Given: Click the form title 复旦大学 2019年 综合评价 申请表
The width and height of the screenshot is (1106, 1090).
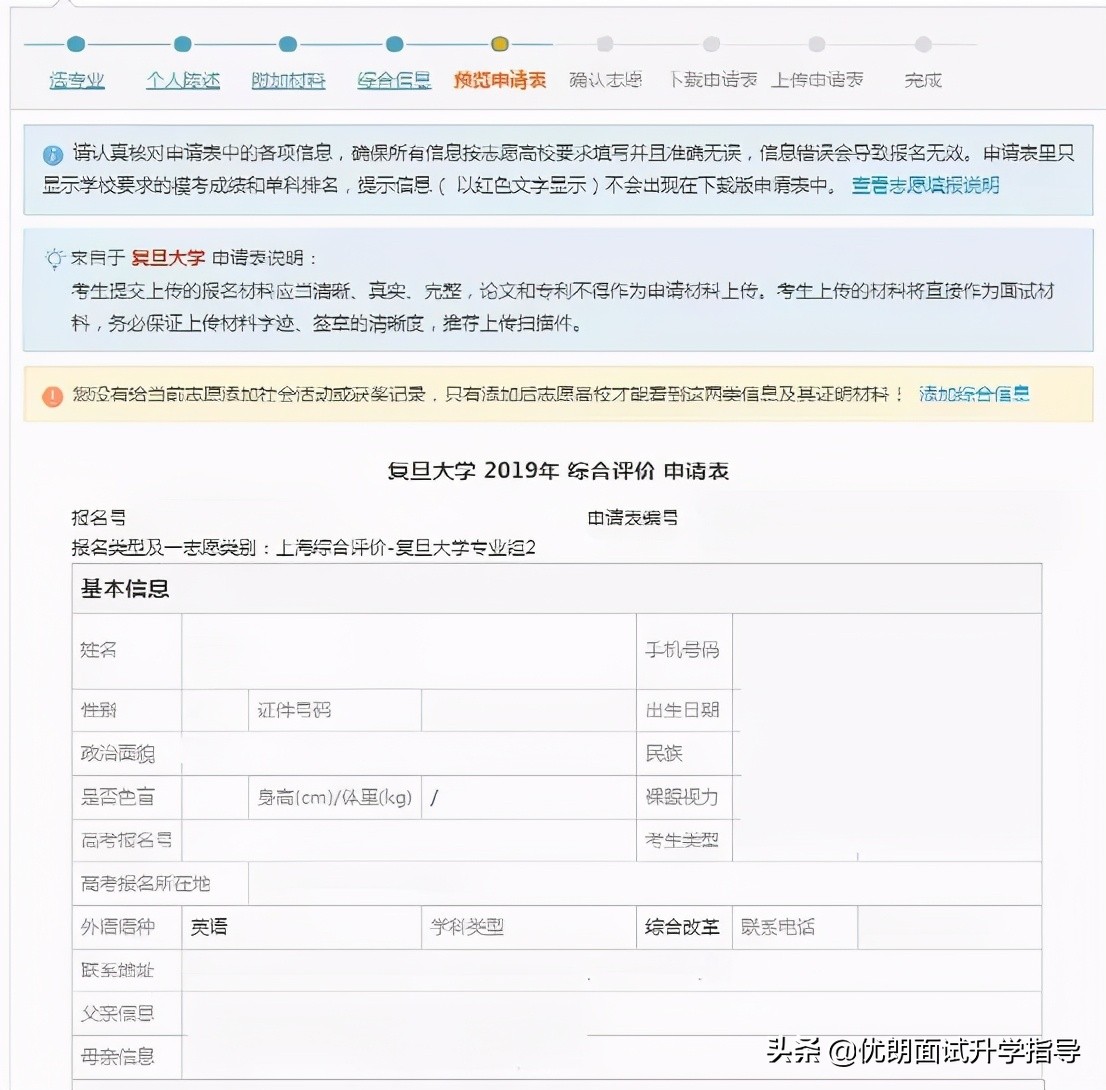Looking at the screenshot, I should coord(558,471).
